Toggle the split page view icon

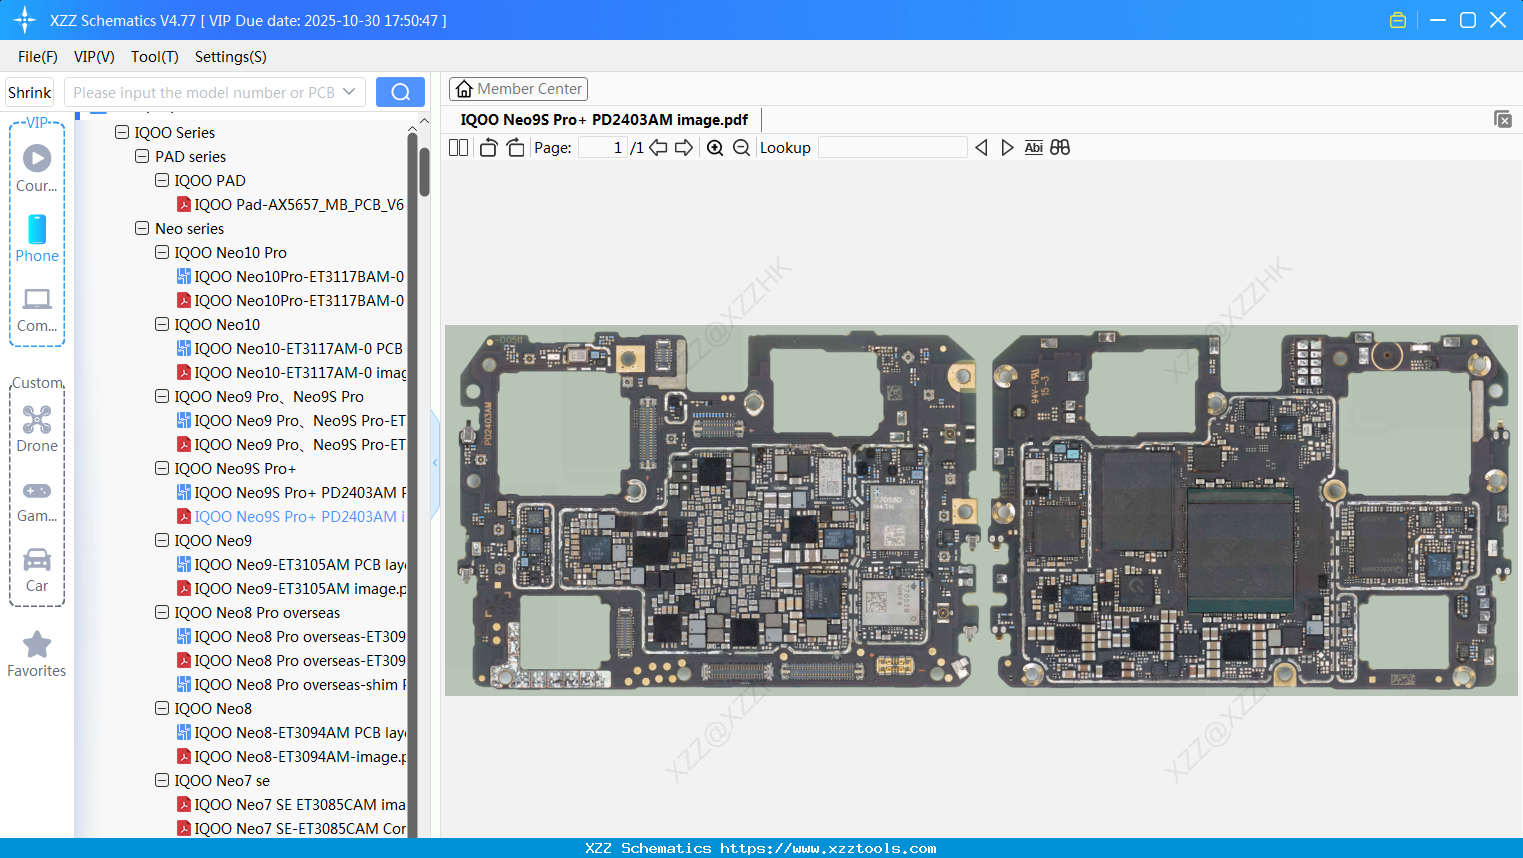pyautogui.click(x=459, y=148)
